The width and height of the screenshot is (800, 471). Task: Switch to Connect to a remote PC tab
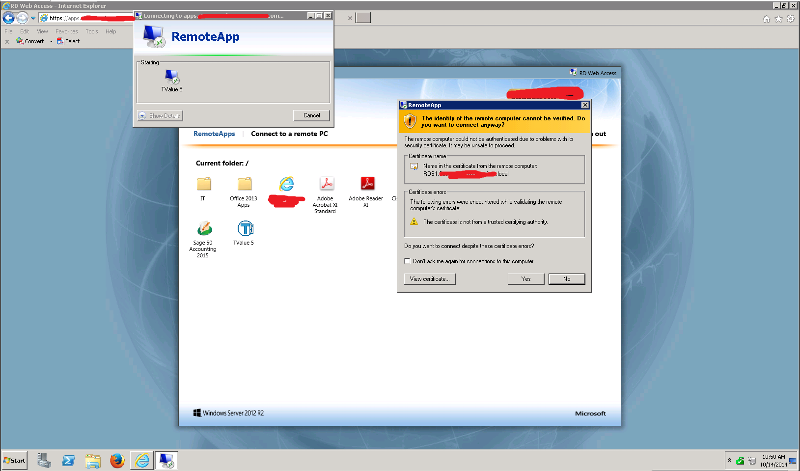[x=289, y=134]
